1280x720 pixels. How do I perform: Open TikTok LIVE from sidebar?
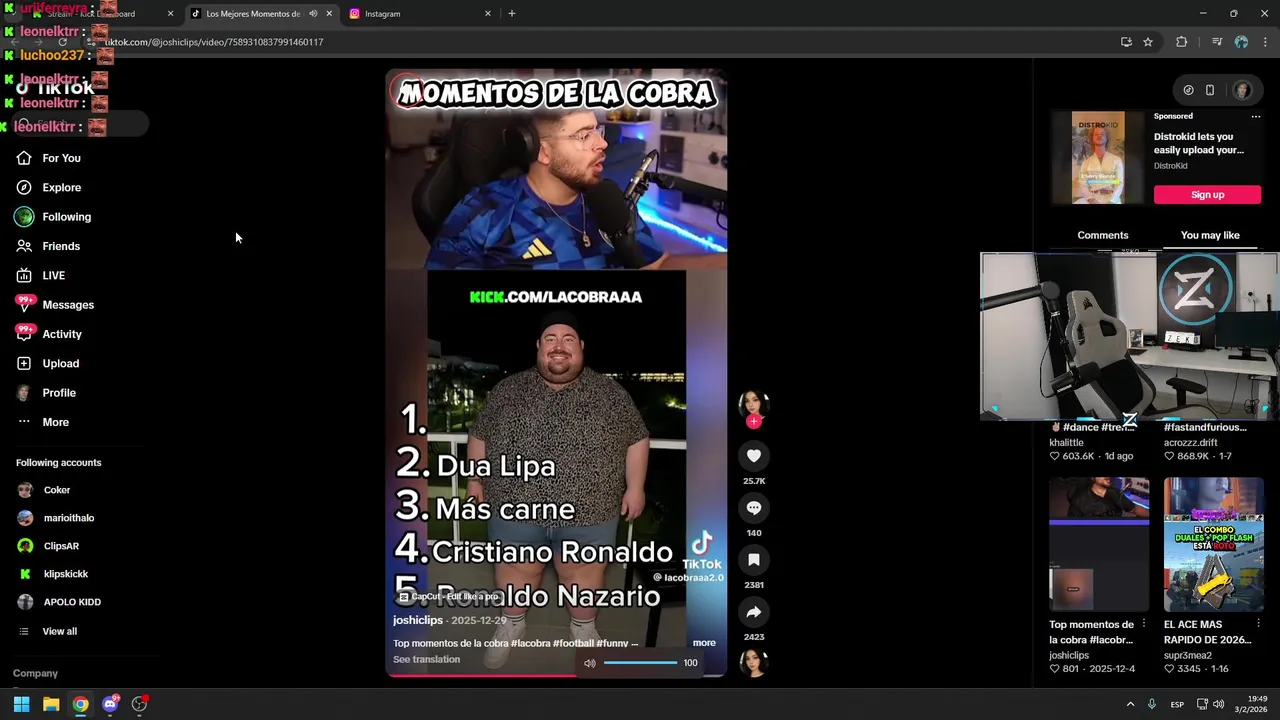coord(53,275)
